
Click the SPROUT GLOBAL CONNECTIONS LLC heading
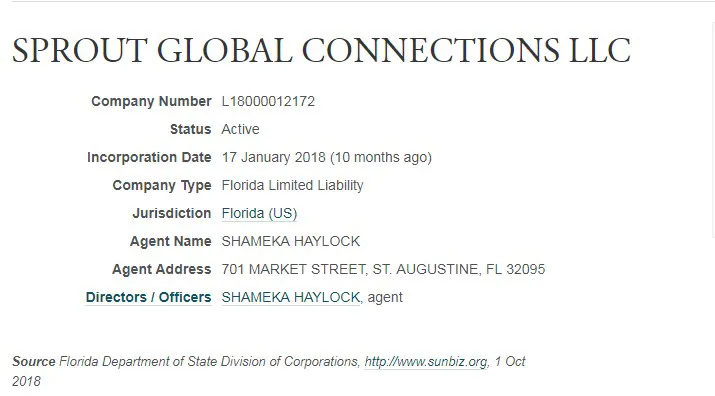coord(321,50)
